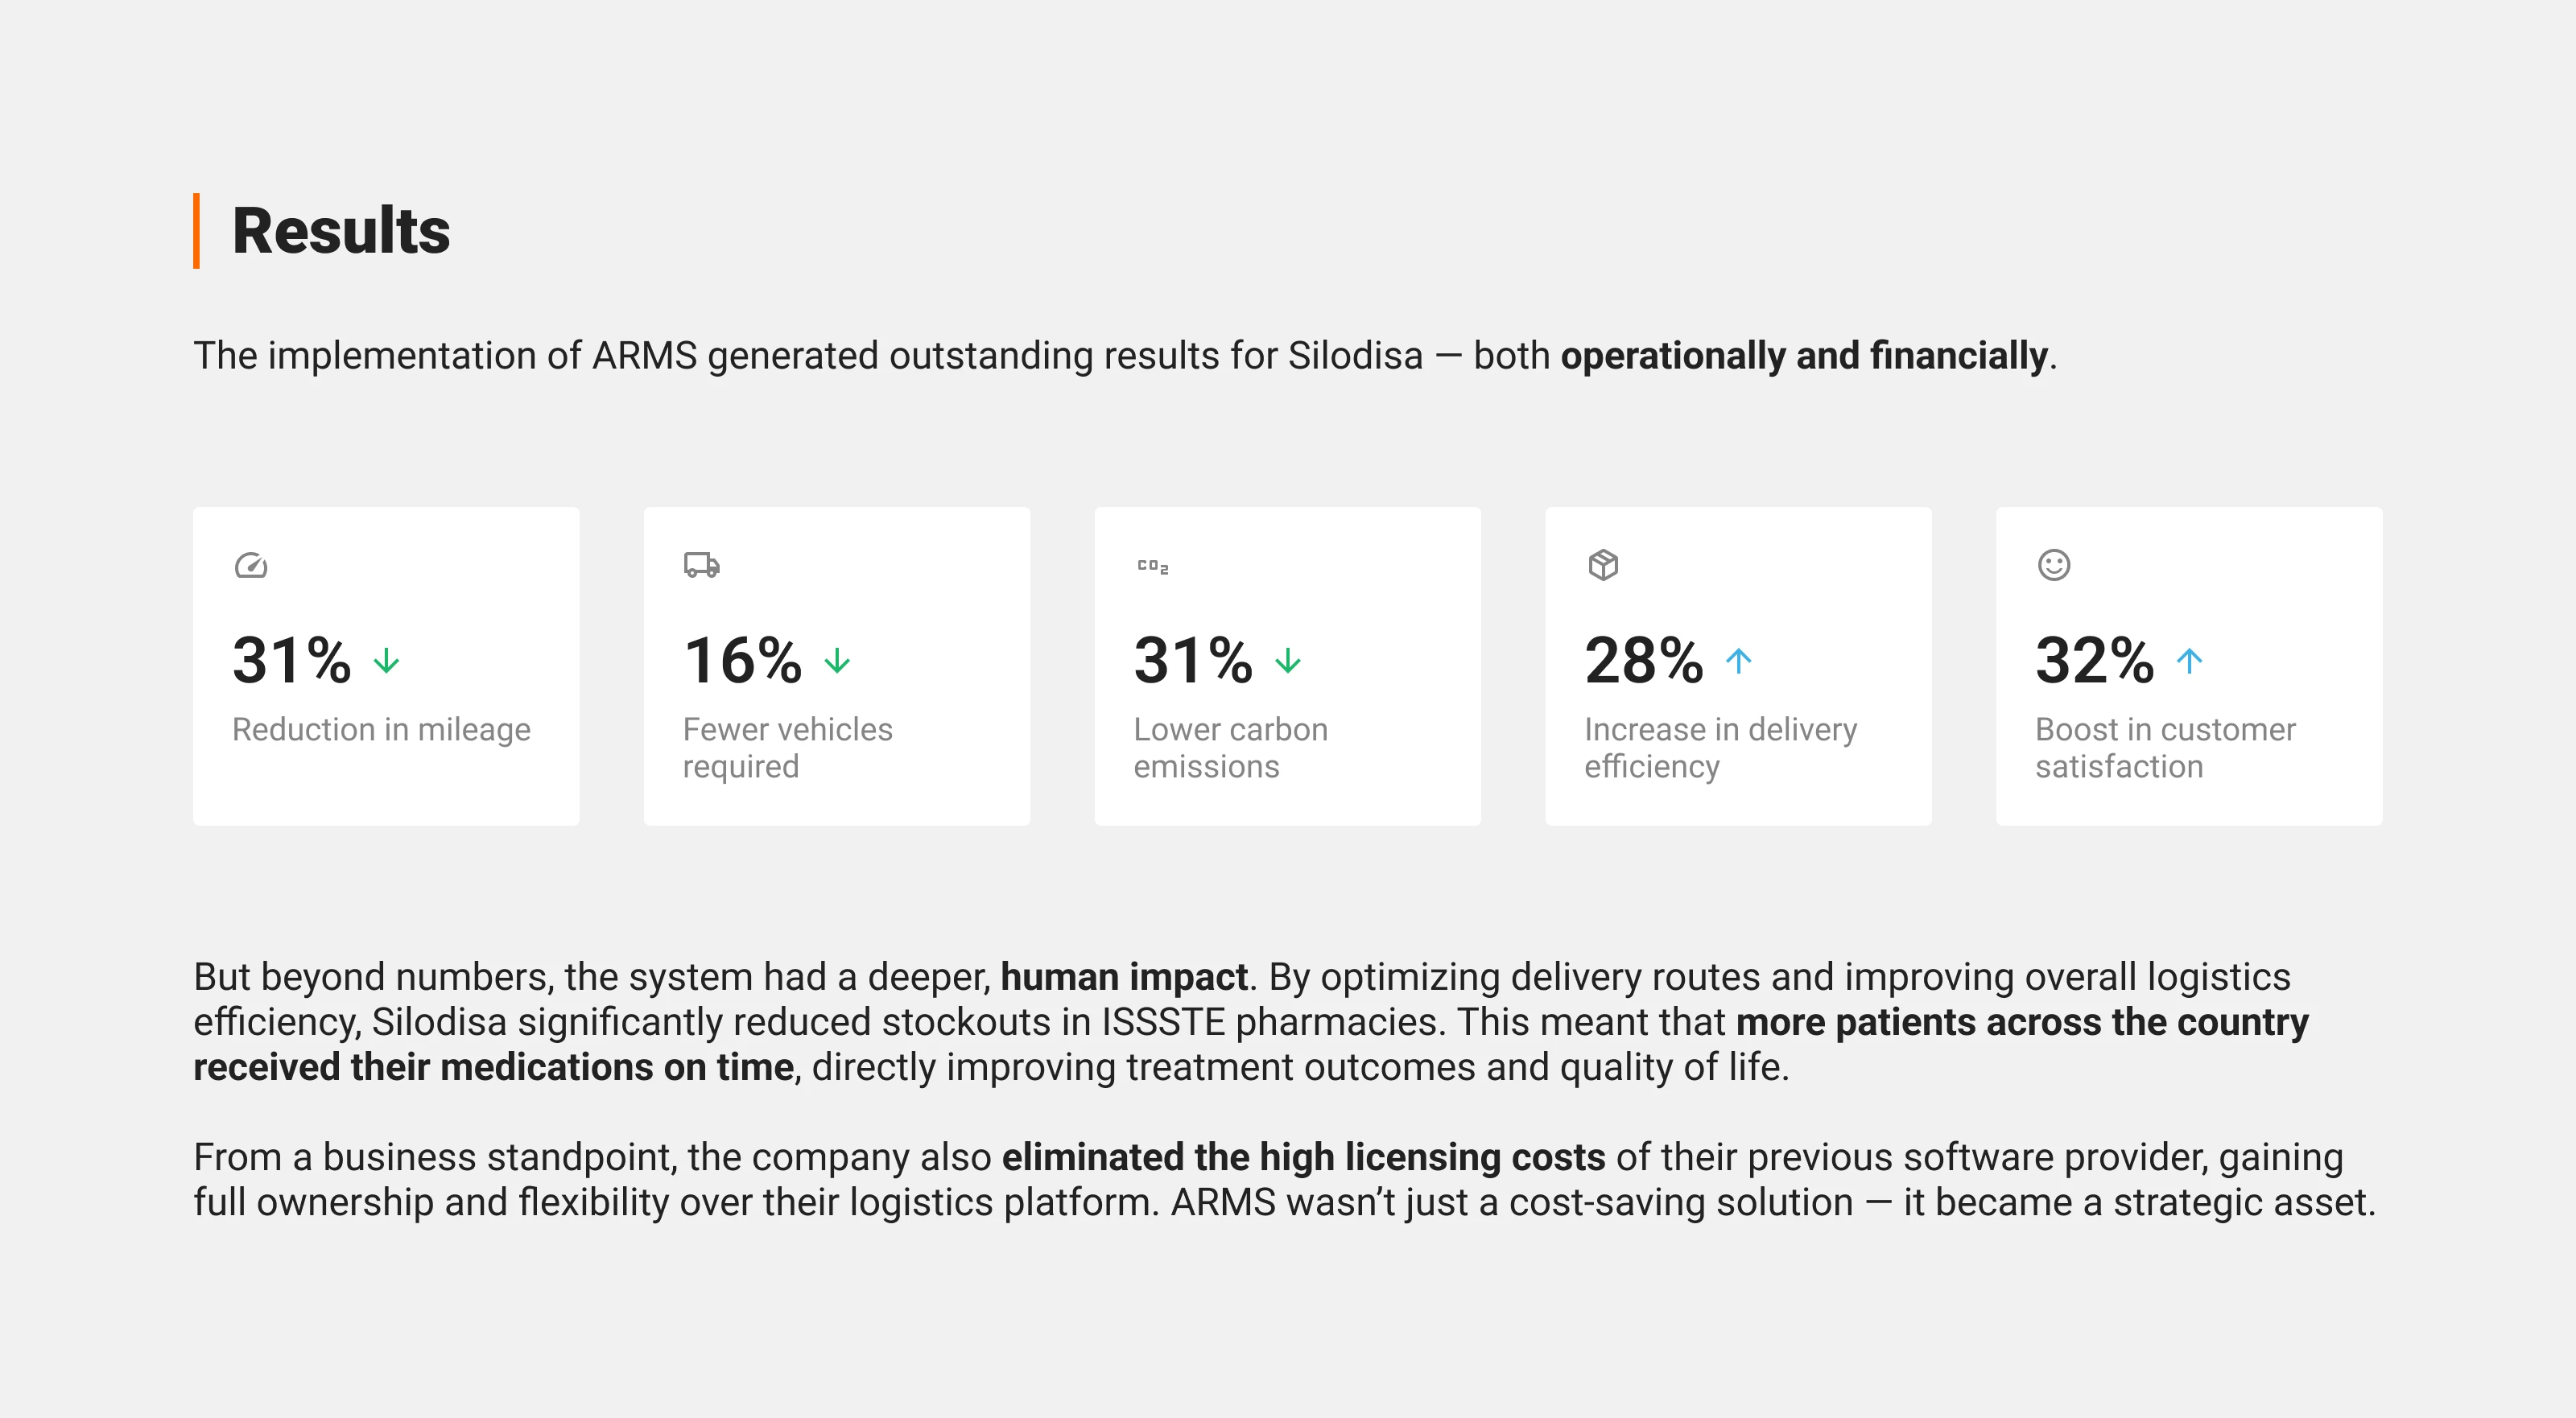Click the Results heading
The image size is (2576, 1418).
click(341, 231)
